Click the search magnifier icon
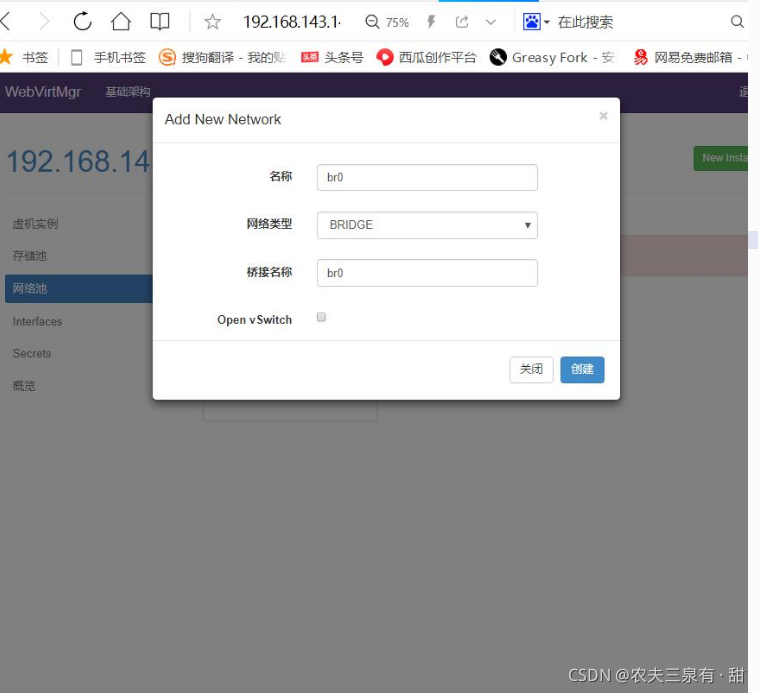The height and width of the screenshot is (693, 761). 737,22
